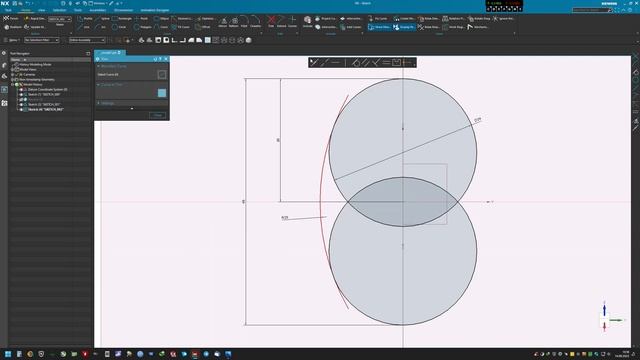Click the dialog more/less handle arrow
Viewport: 640px width, 360px height.
click(132, 109)
